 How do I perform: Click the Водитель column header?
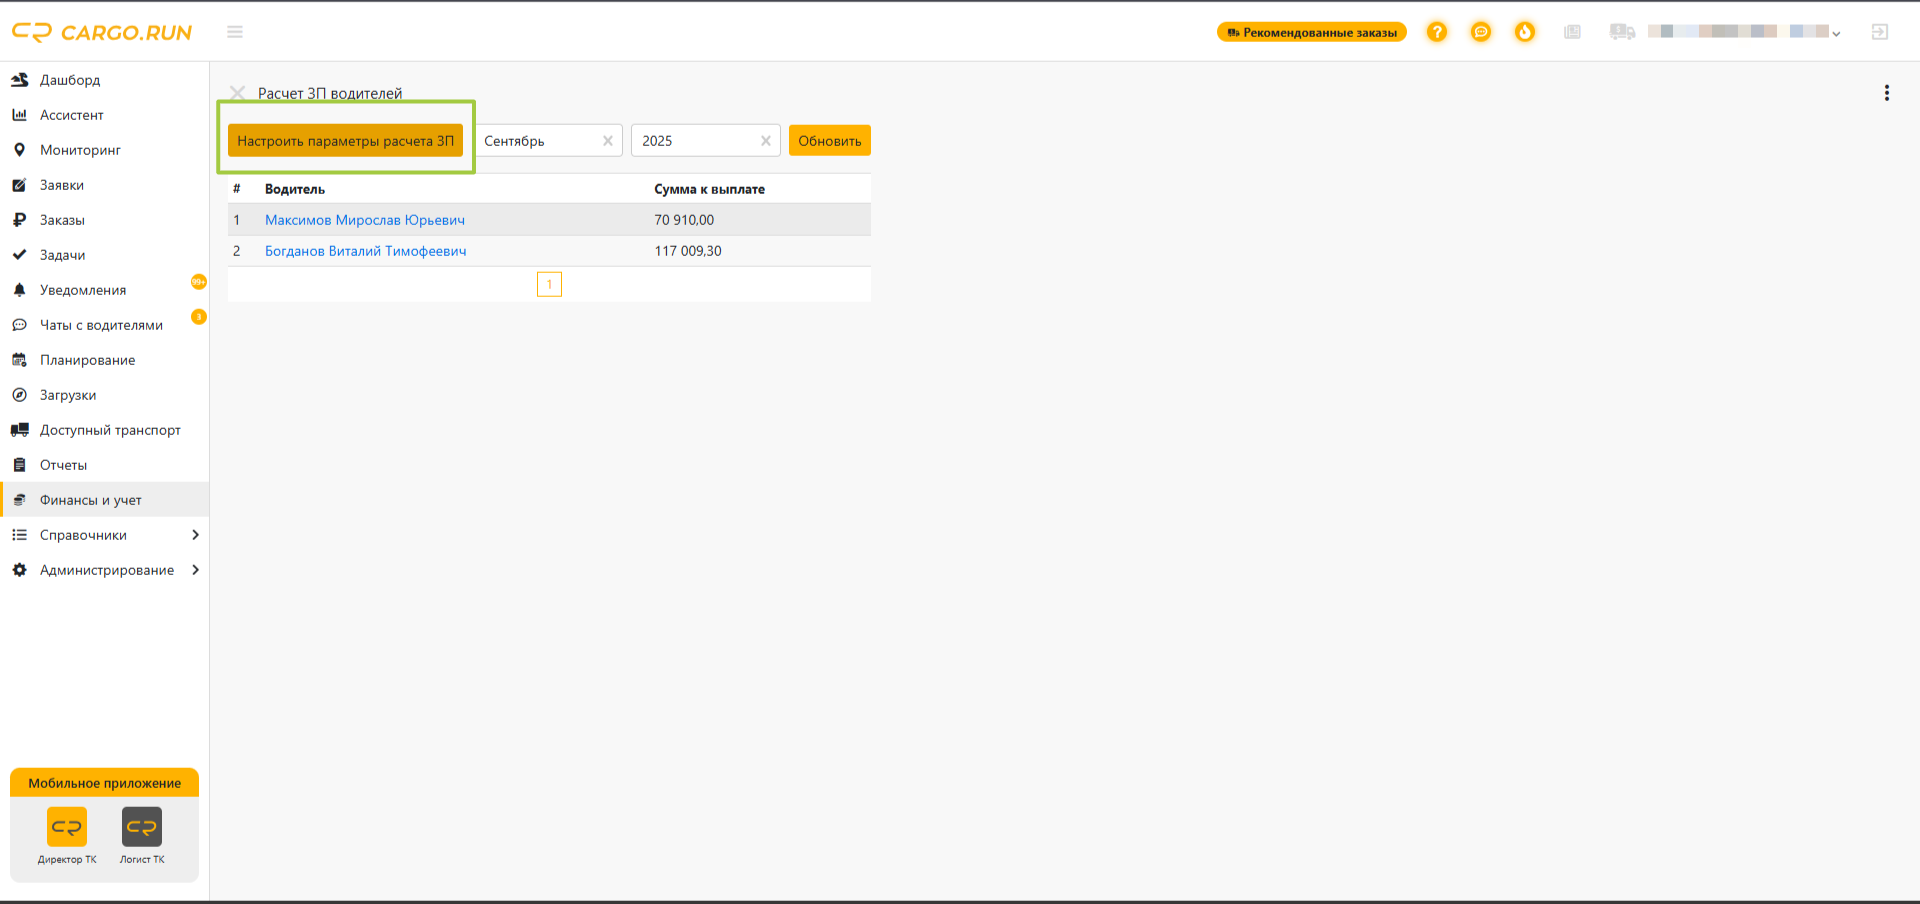click(x=295, y=189)
